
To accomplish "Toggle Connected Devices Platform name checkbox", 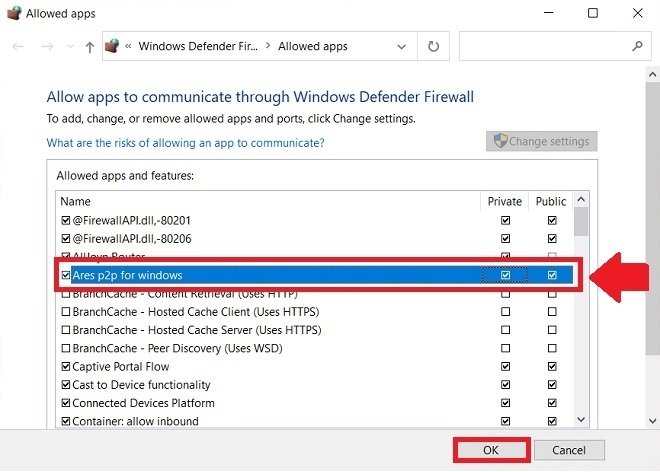I will [66, 403].
